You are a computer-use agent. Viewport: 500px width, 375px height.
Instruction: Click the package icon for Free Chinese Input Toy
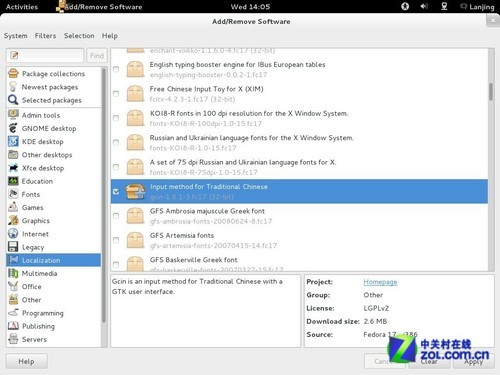135,93
